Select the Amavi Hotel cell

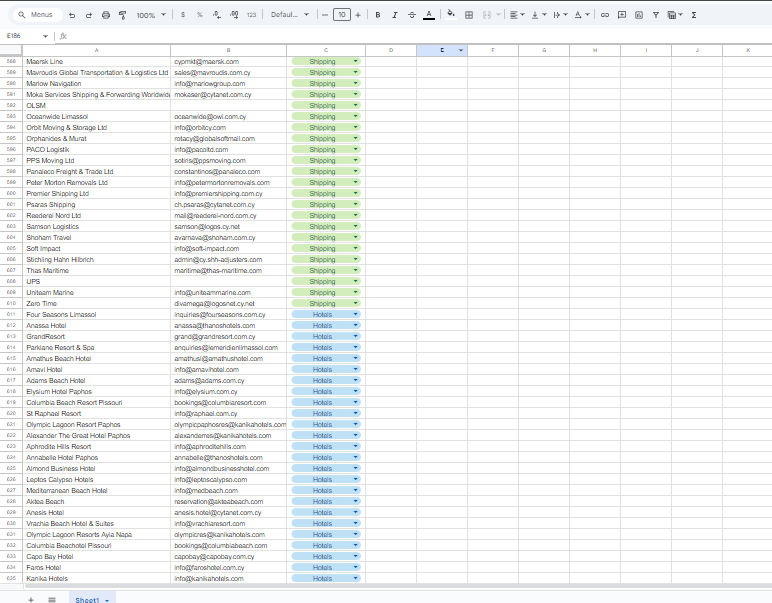click(96, 369)
